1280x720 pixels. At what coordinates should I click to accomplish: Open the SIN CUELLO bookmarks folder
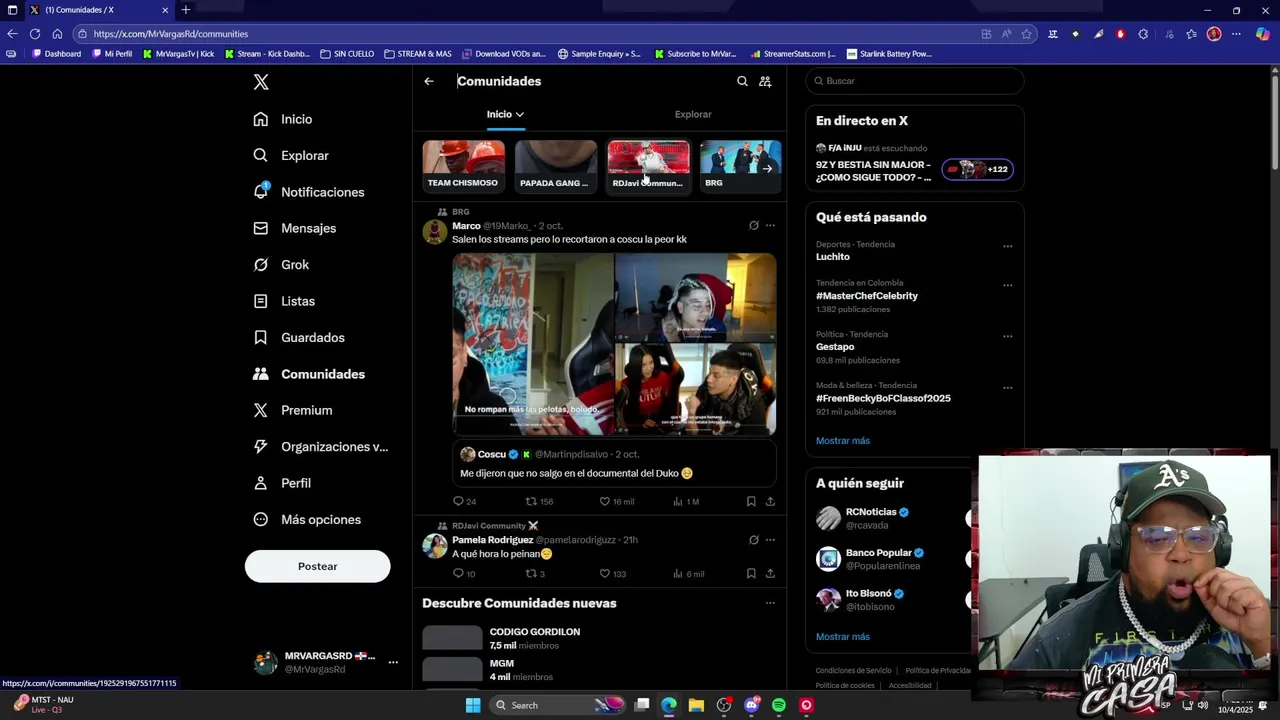pyautogui.click(x=347, y=54)
